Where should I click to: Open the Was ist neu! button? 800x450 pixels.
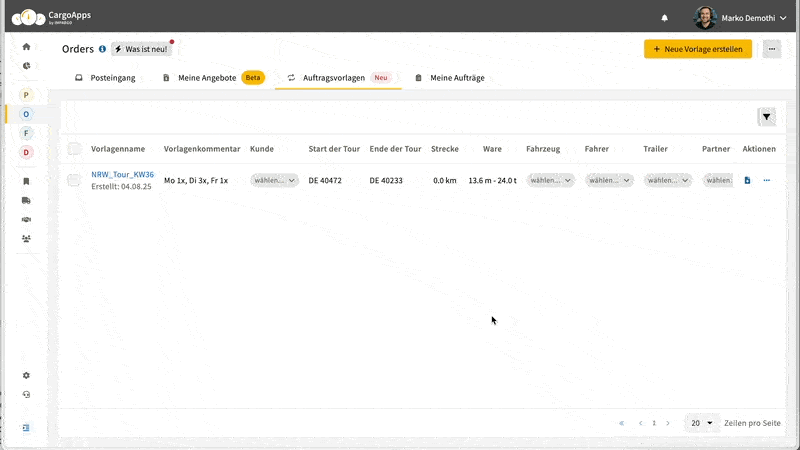tap(141, 49)
